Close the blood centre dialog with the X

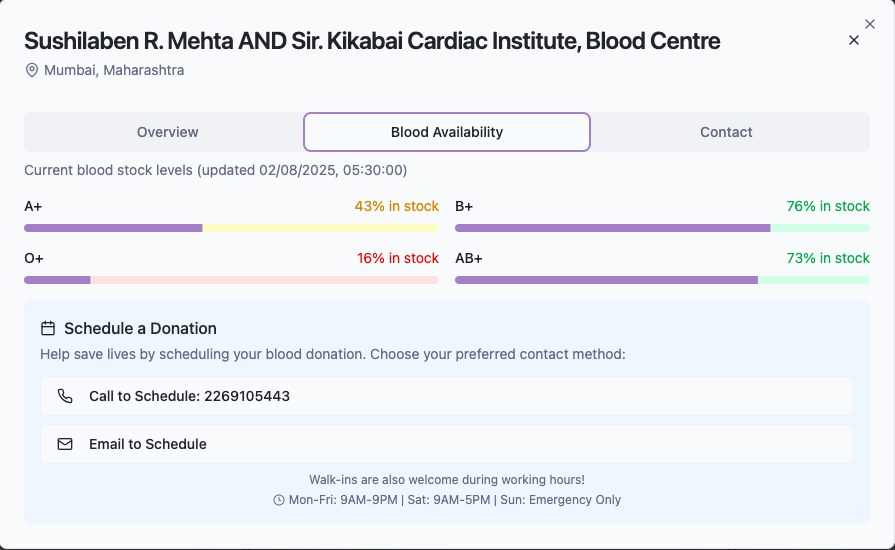tap(854, 40)
